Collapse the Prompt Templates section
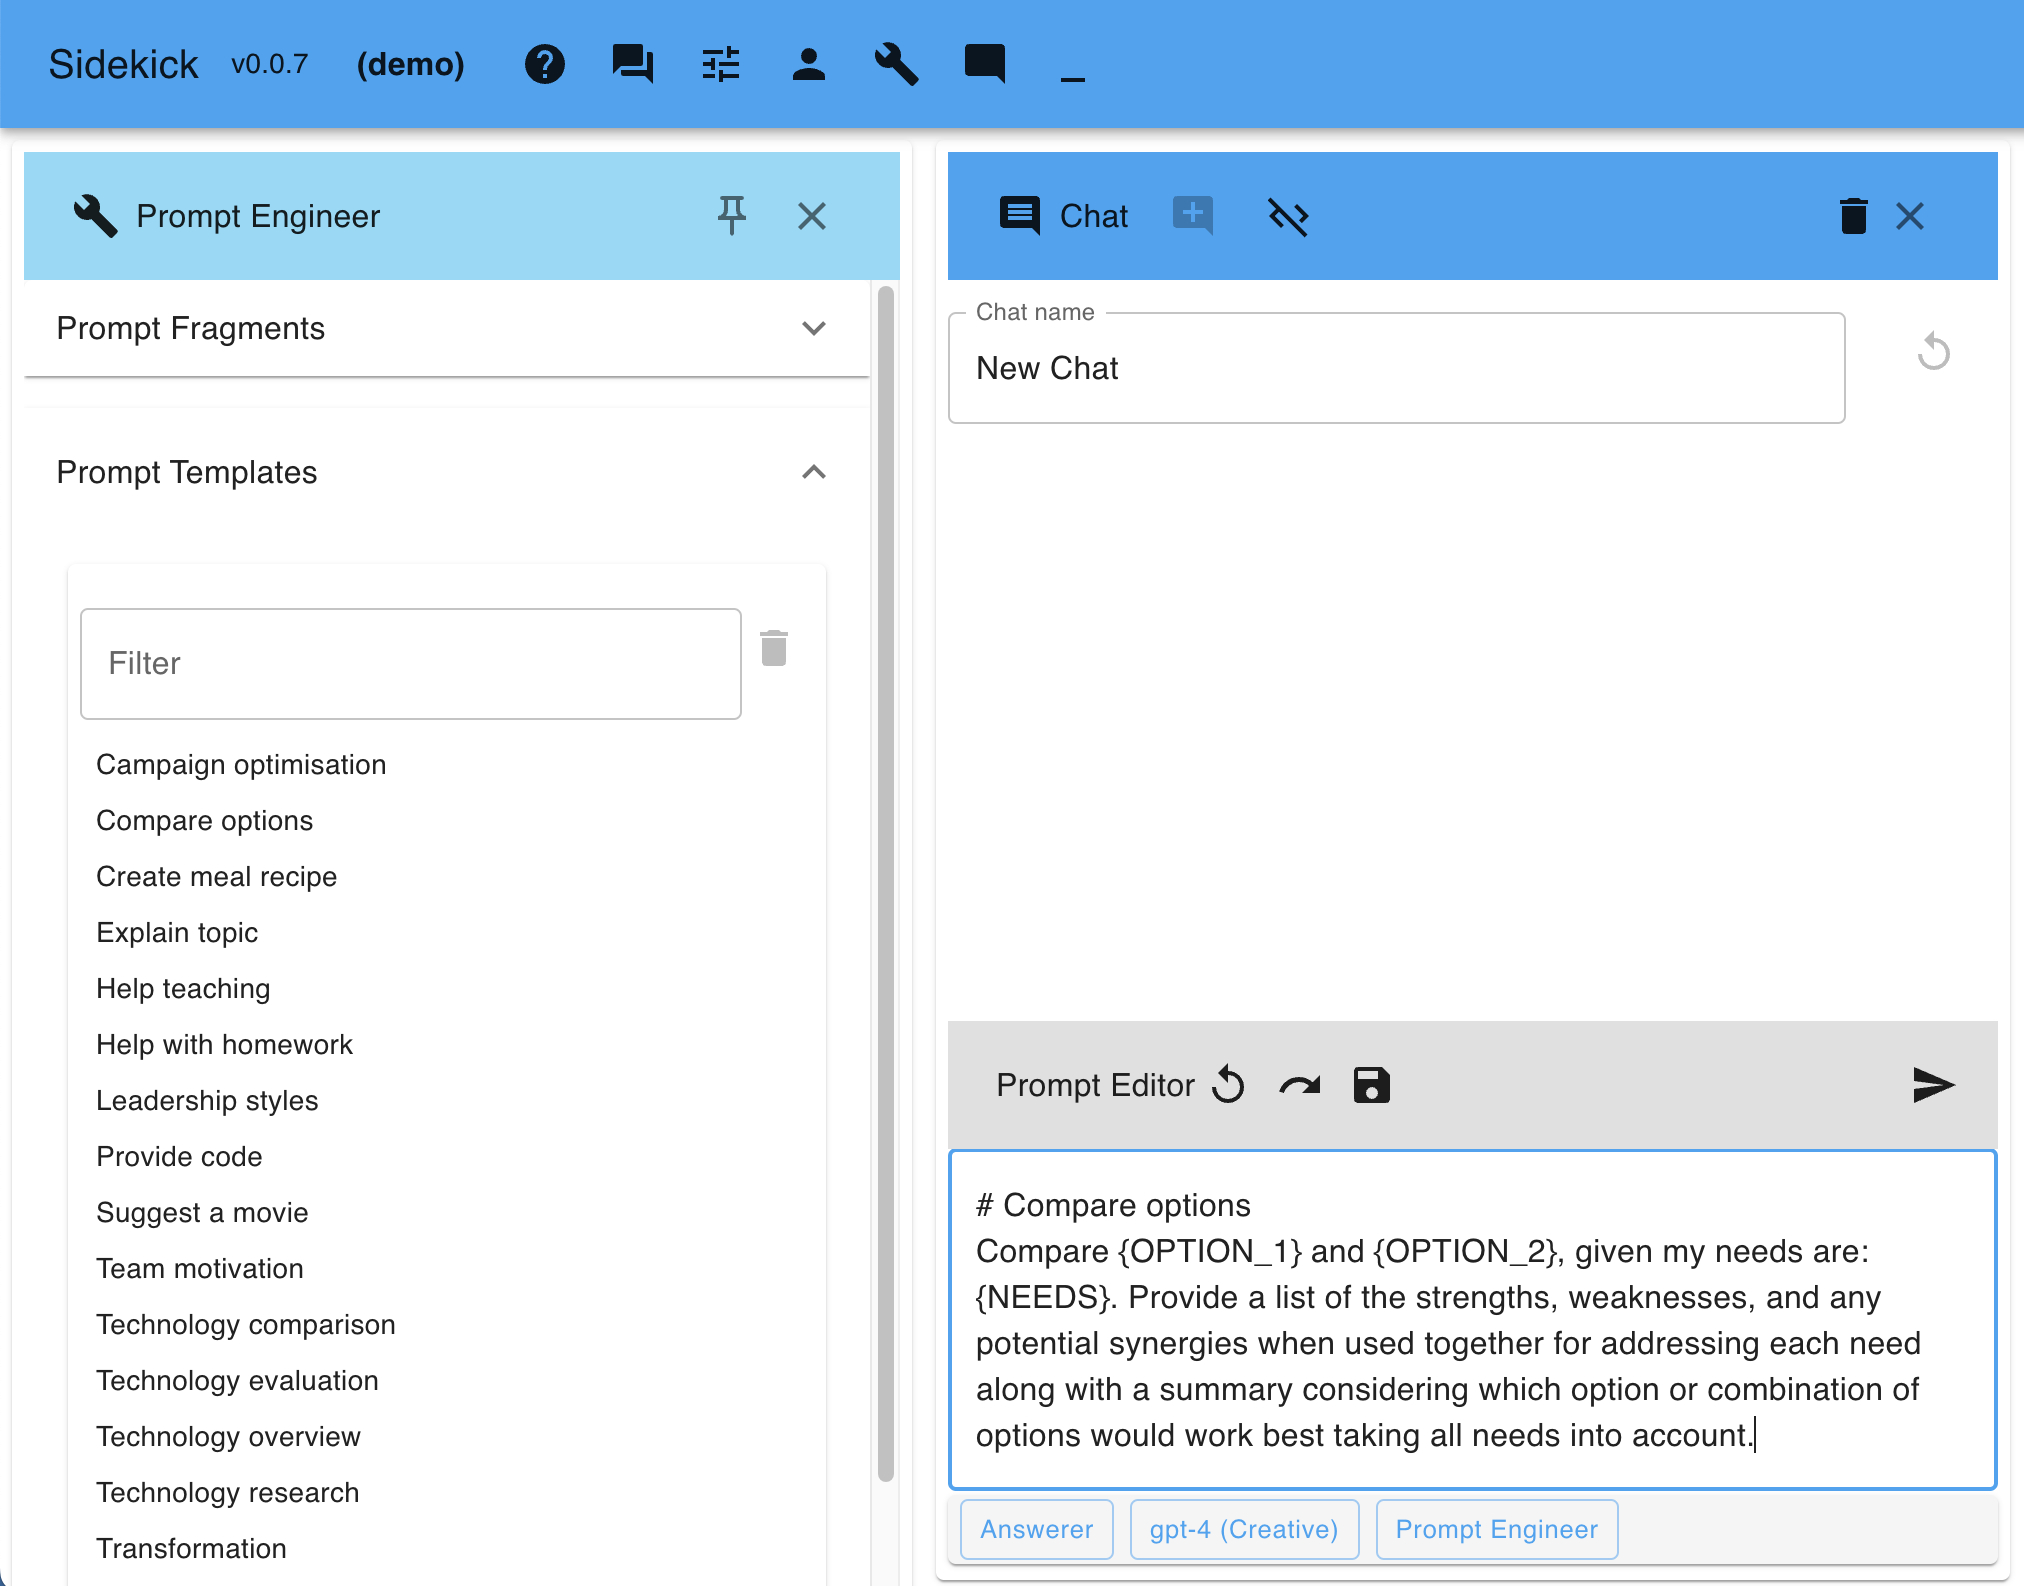2024x1586 pixels. coord(813,472)
